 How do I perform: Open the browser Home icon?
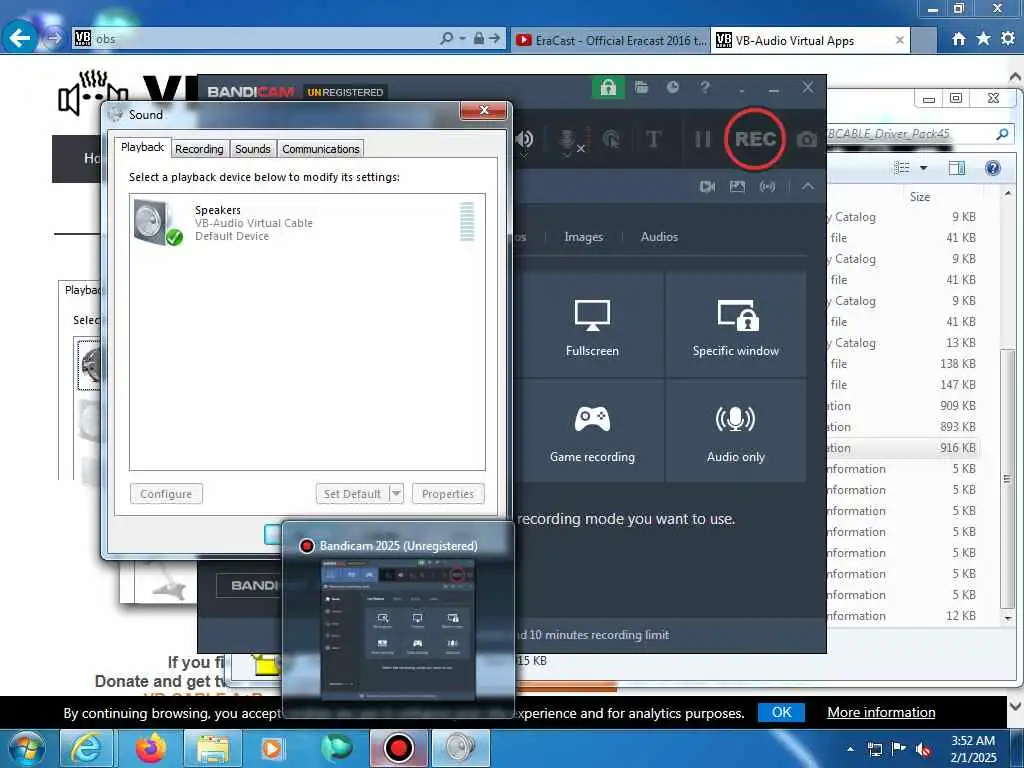click(x=958, y=39)
